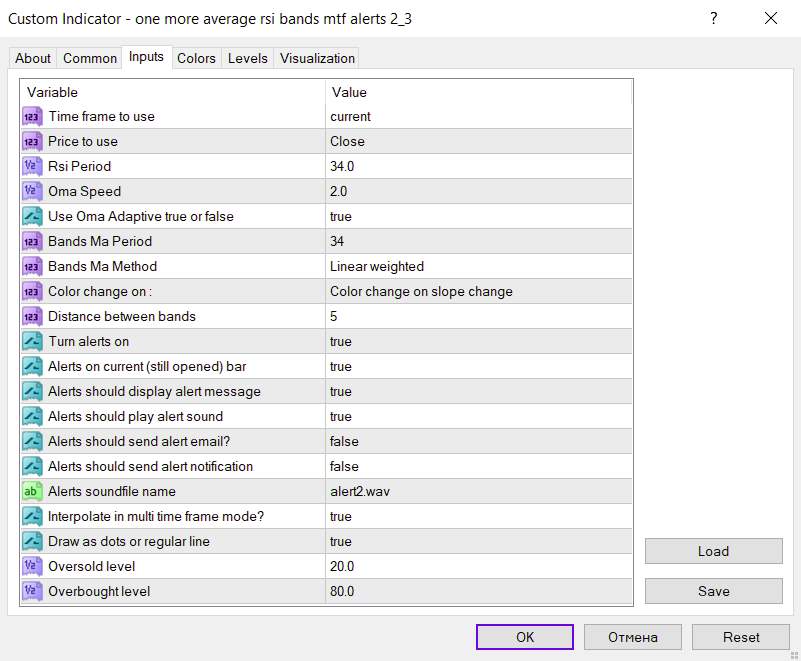This screenshot has height=661, width=801.
Task: Toggle Alerts should send alert email value
Action: click(x=478, y=441)
